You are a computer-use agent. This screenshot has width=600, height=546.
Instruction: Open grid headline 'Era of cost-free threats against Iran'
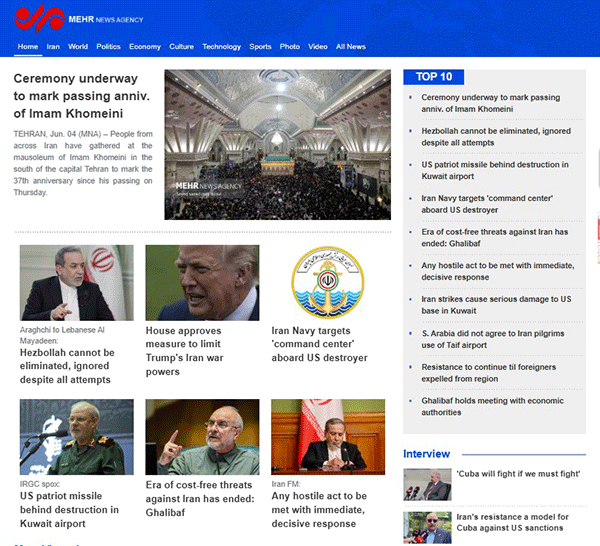pyautogui.click(x=200, y=499)
